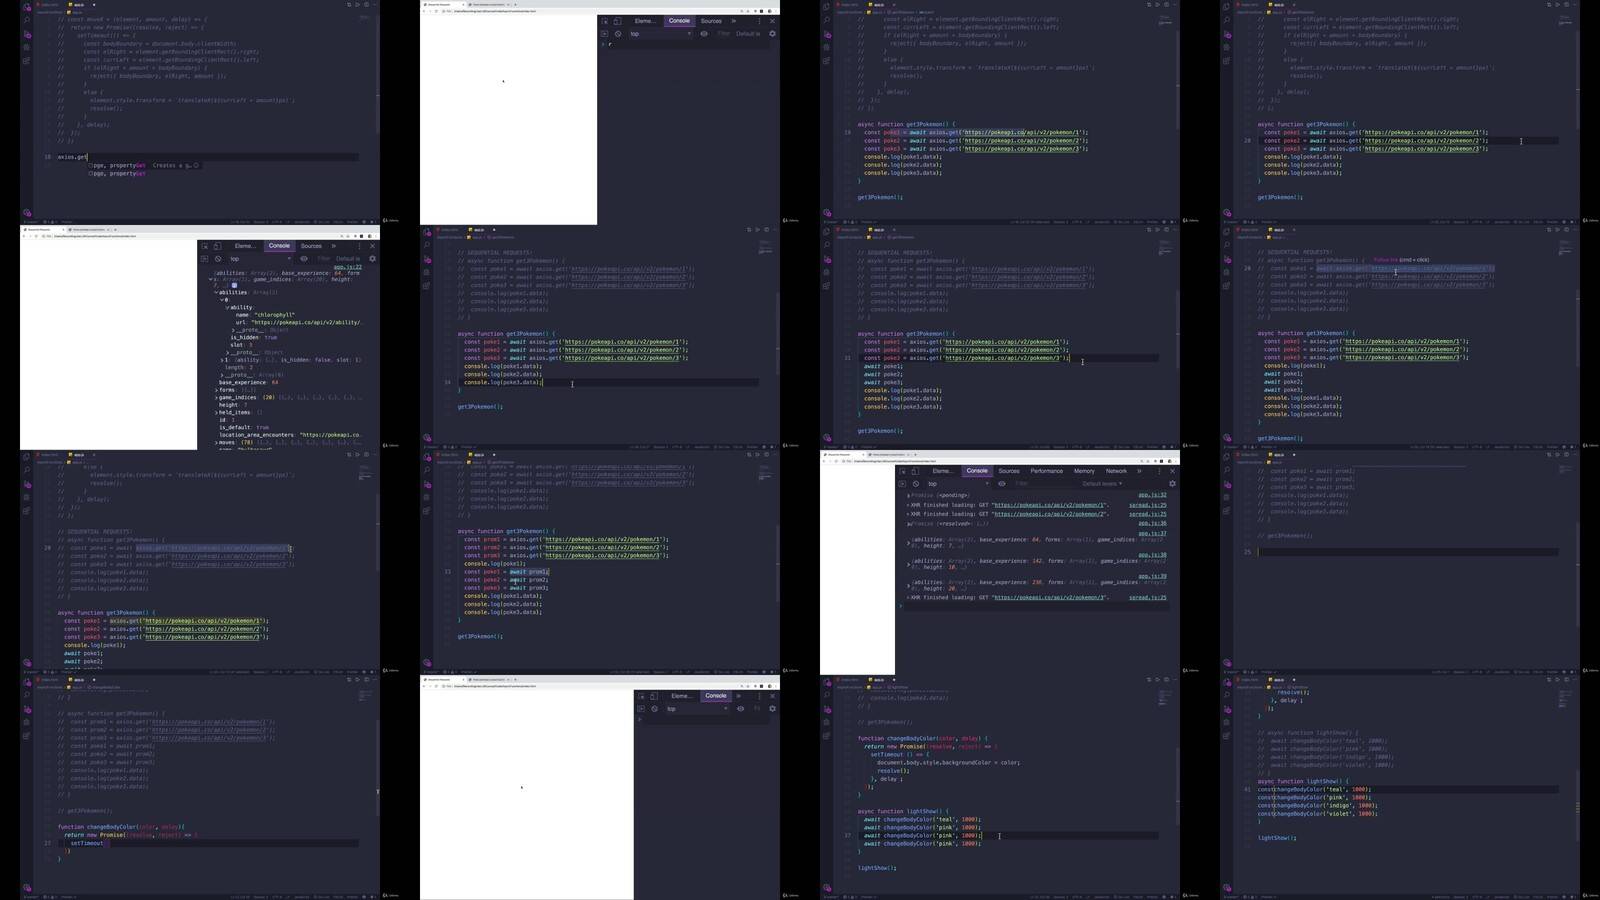The width and height of the screenshot is (1600, 900).
Task: Open the app.js:36 source link
Action: point(1152,523)
